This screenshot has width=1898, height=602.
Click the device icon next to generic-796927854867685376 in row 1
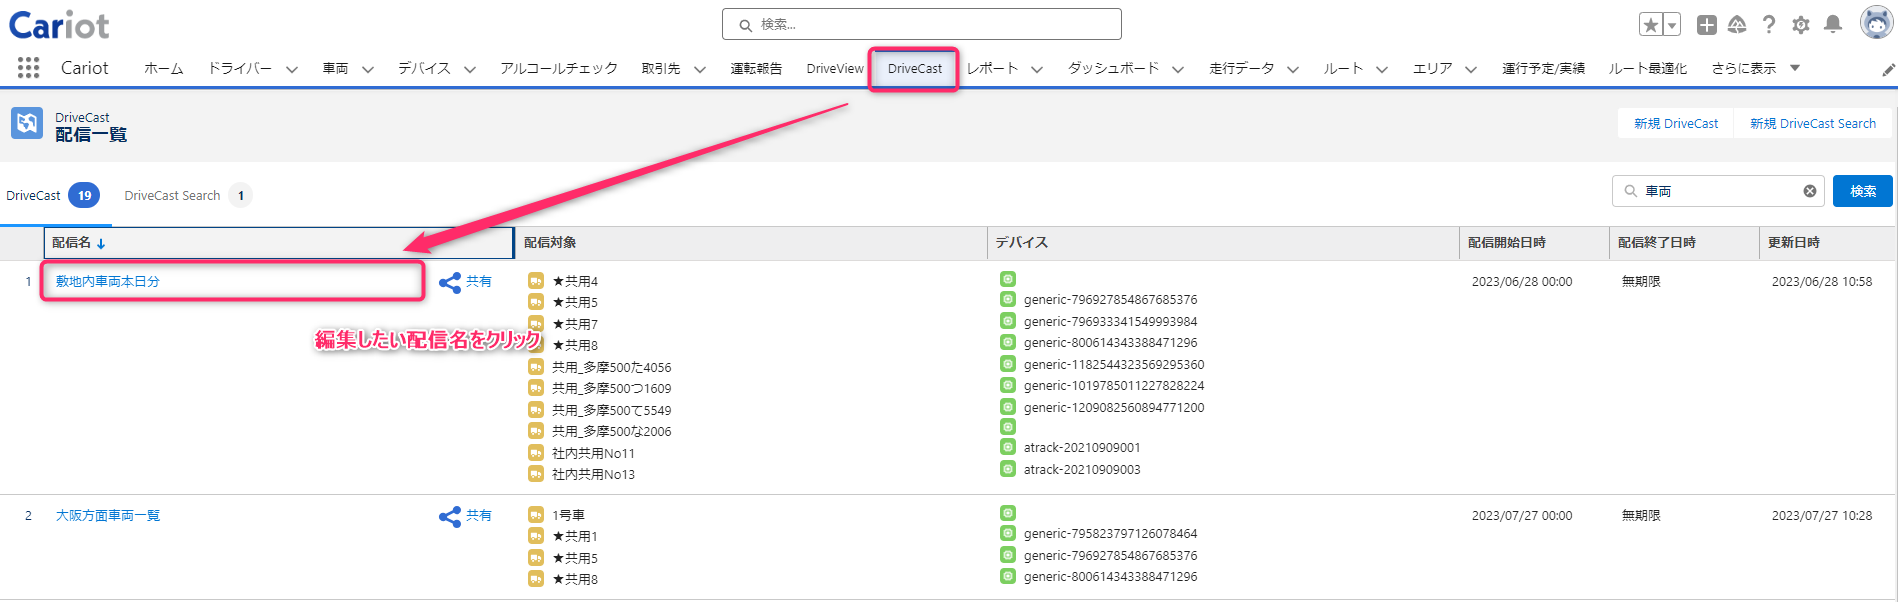(1008, 299)
